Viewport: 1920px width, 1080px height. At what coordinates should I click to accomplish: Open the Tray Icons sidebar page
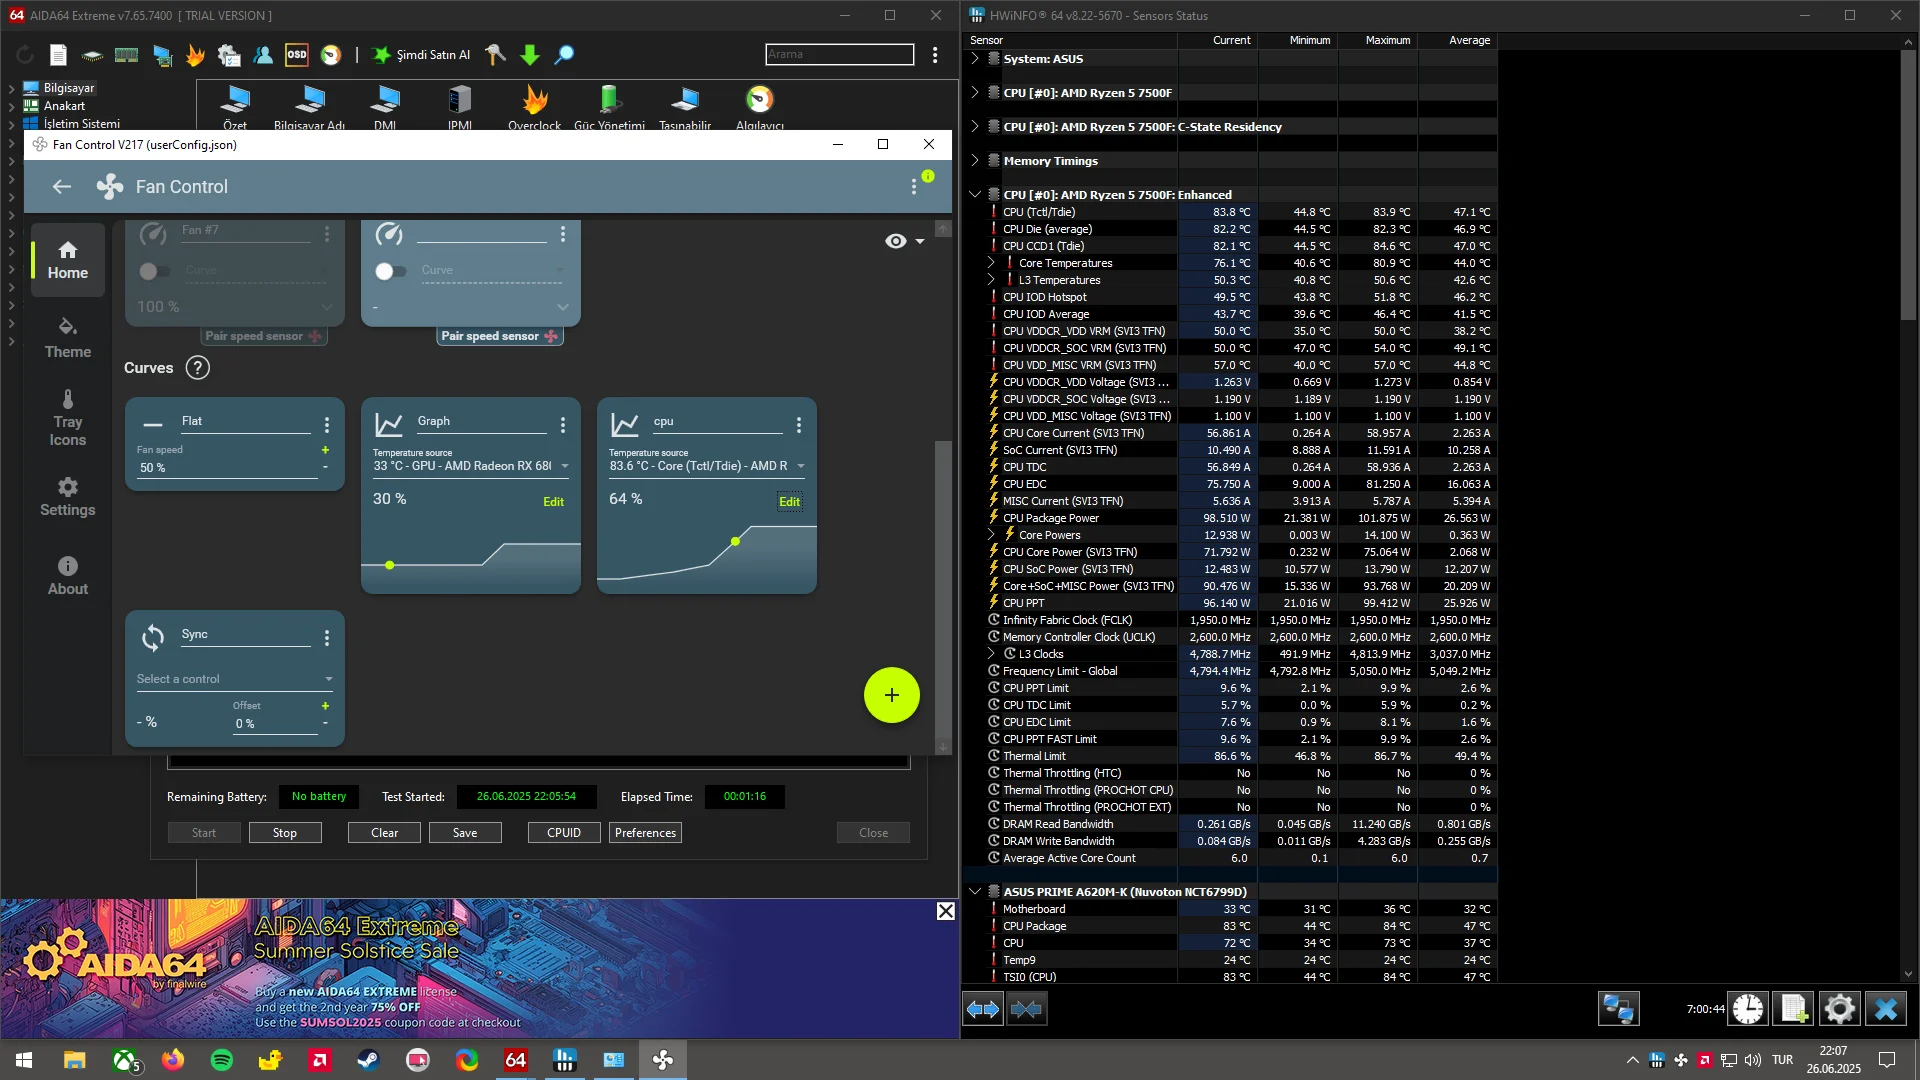pos(67,418)
